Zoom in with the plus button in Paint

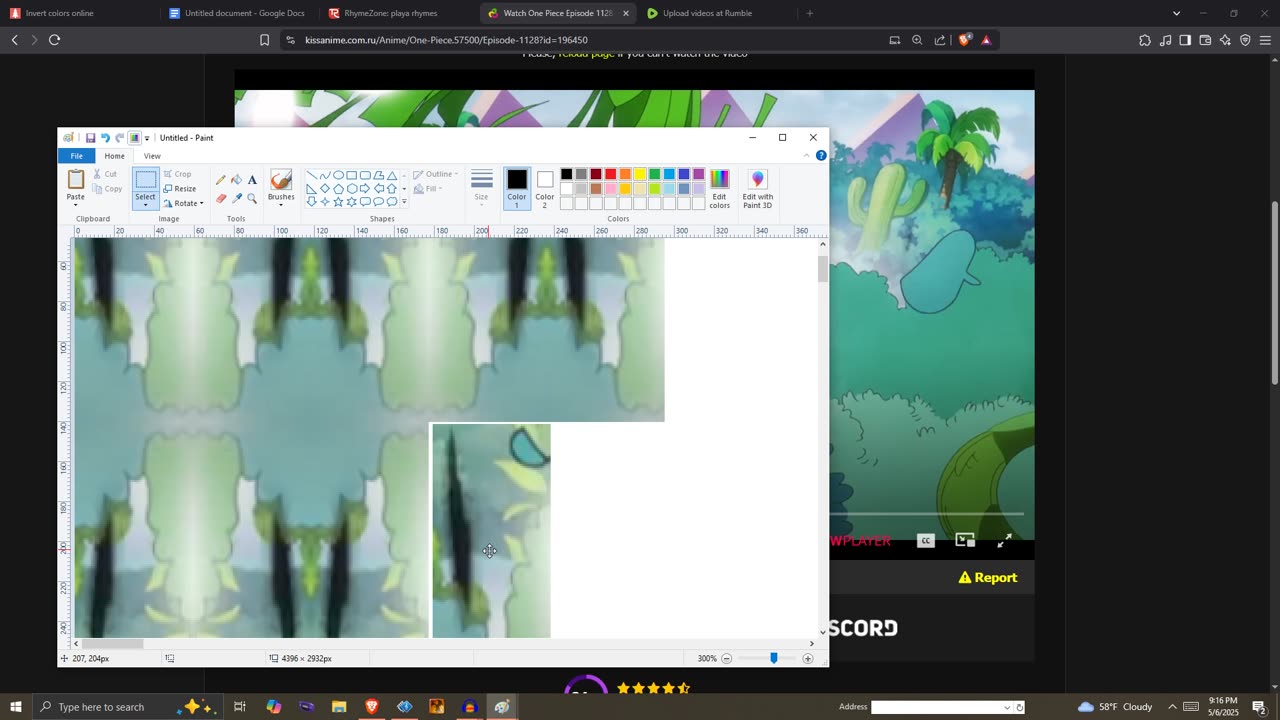(808, 658)
